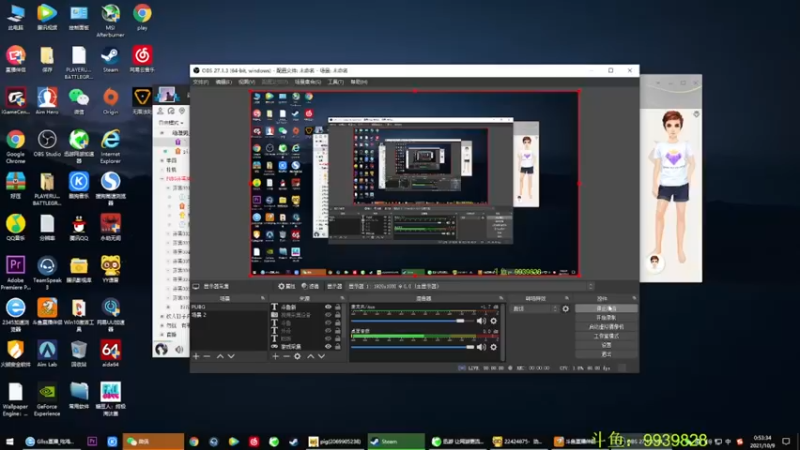
Task: Pop out the Controls dock panel
Action: click(x=634, y=298)
